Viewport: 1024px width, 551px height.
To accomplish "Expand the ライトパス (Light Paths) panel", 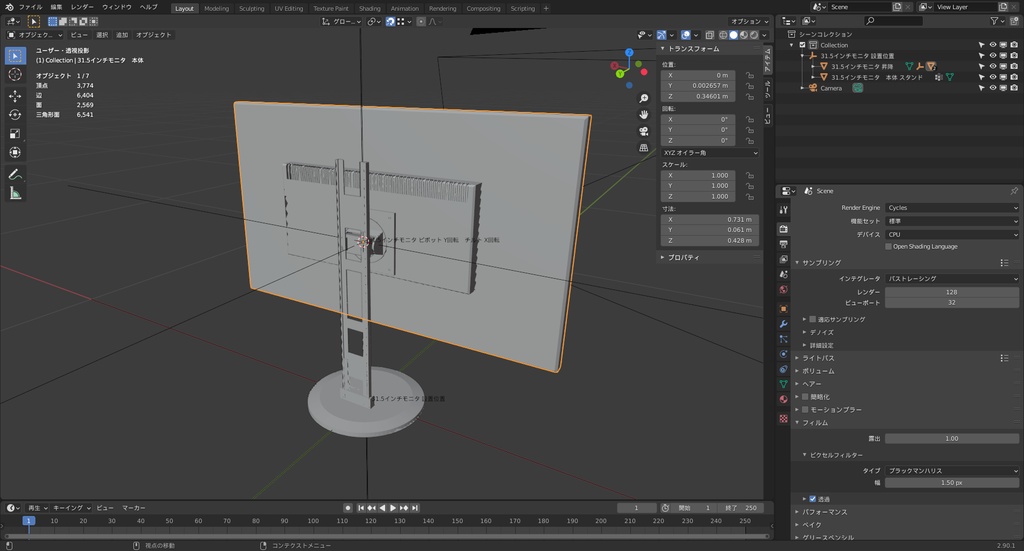I will [x=820, y=358].
